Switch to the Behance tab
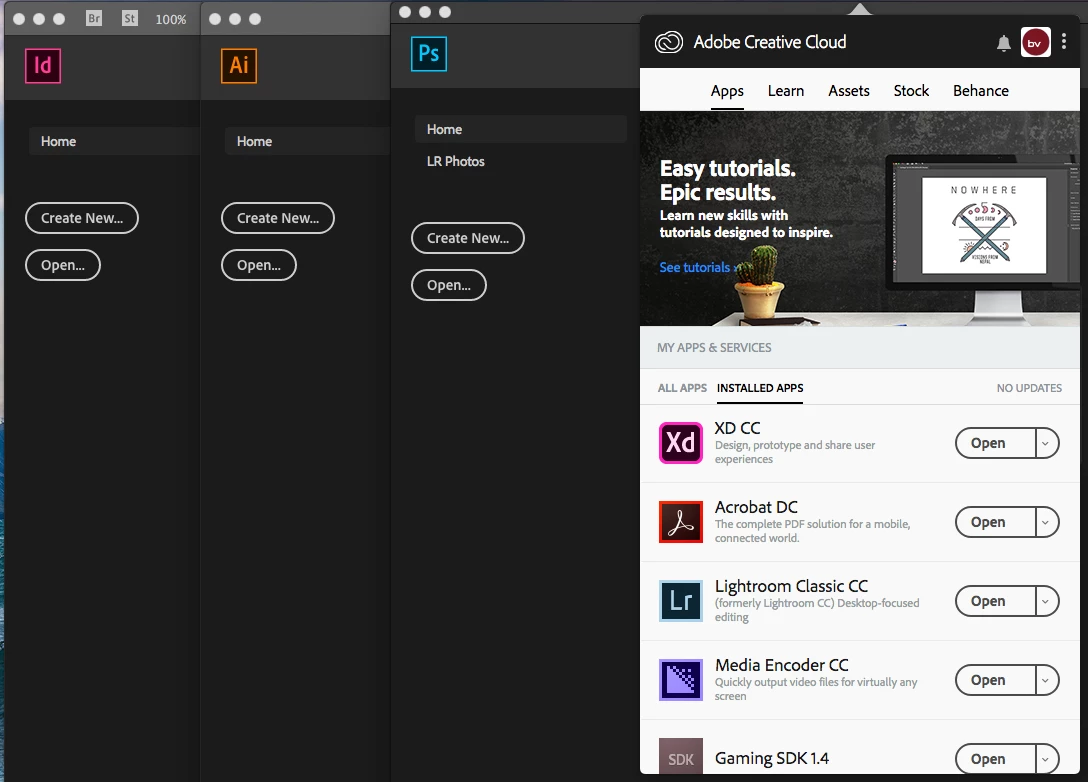Screen dimensions: 1088x782 [980, 91]
